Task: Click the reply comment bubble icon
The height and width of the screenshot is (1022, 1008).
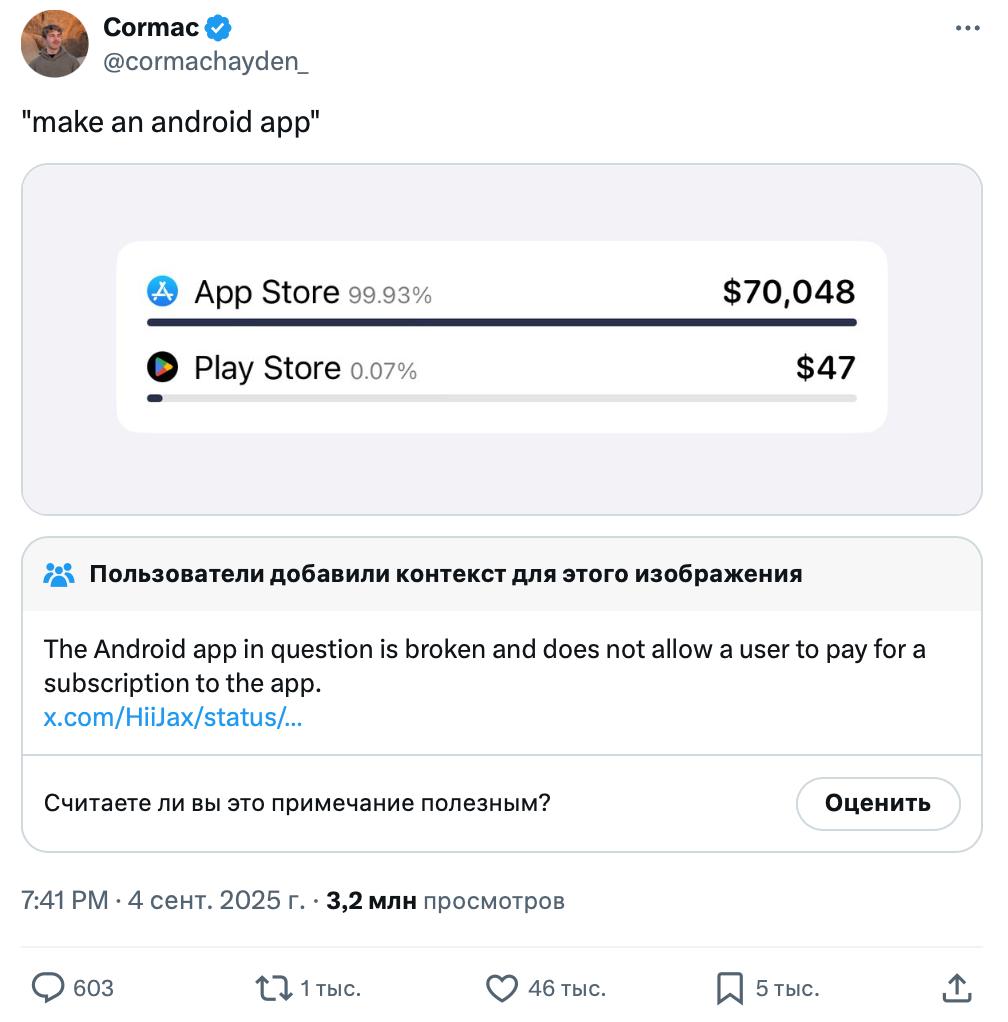Action: 48,988
